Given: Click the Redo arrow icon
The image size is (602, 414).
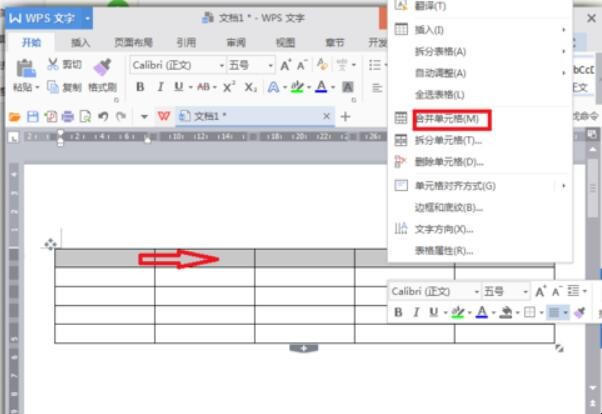Looking at the screenshot, I should pos(121,116).
